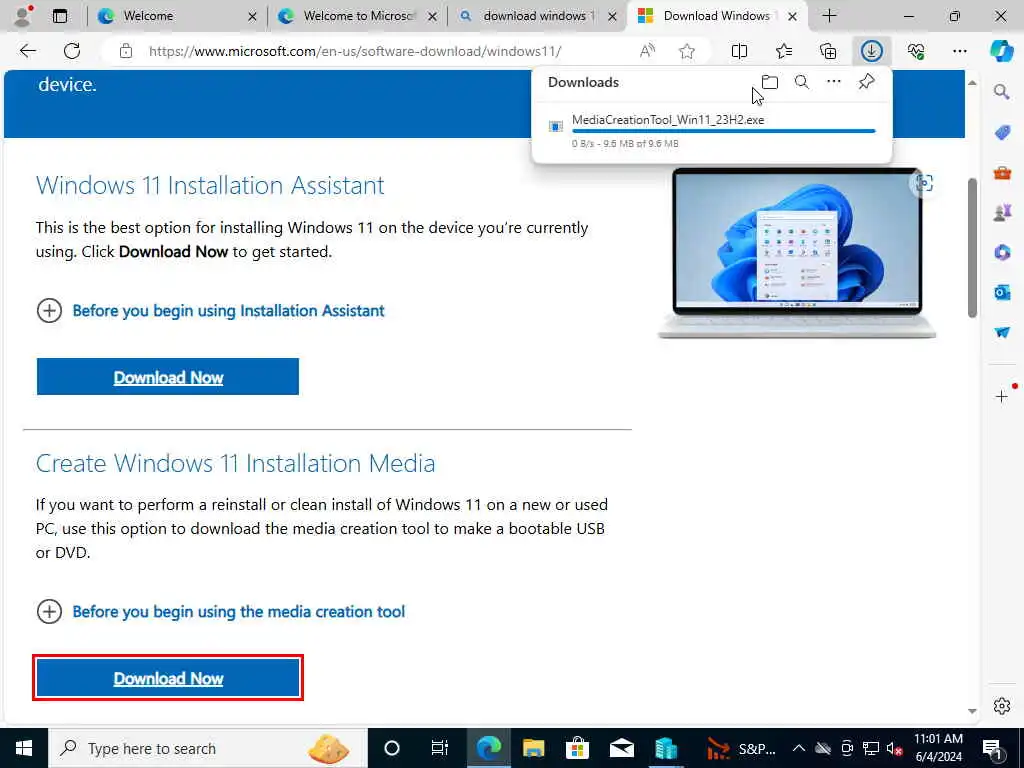Go back to previous page
This screenshot has height=768, width=1024.
(27, 51)
